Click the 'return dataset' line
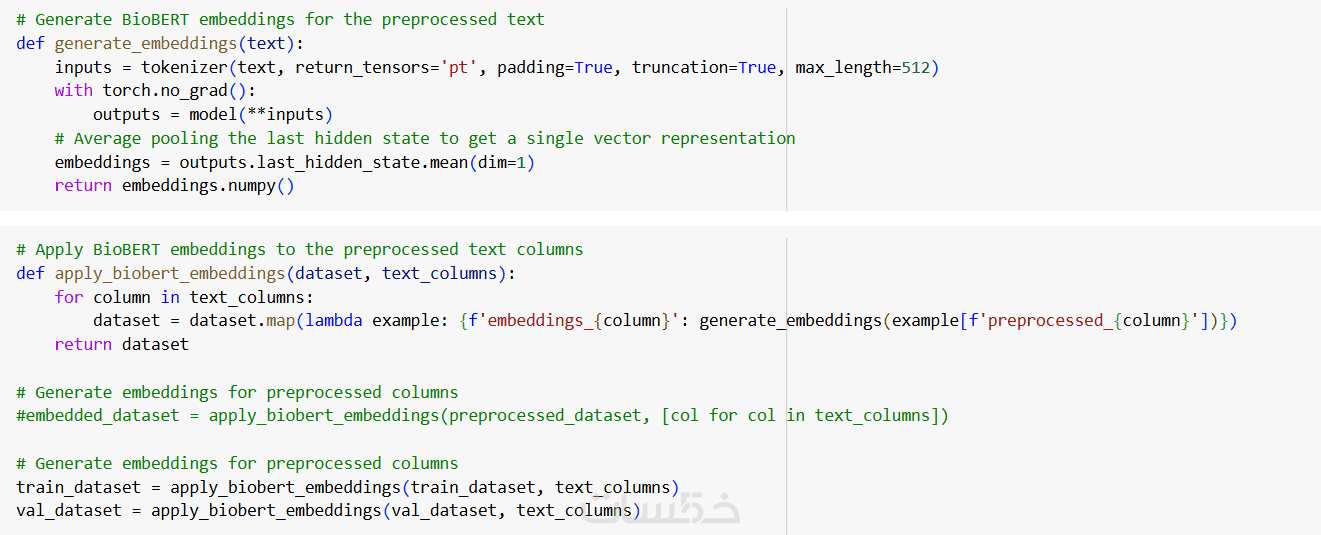Screen dimensions: 1321x535 pyautogui.click(x=122, y=344)
